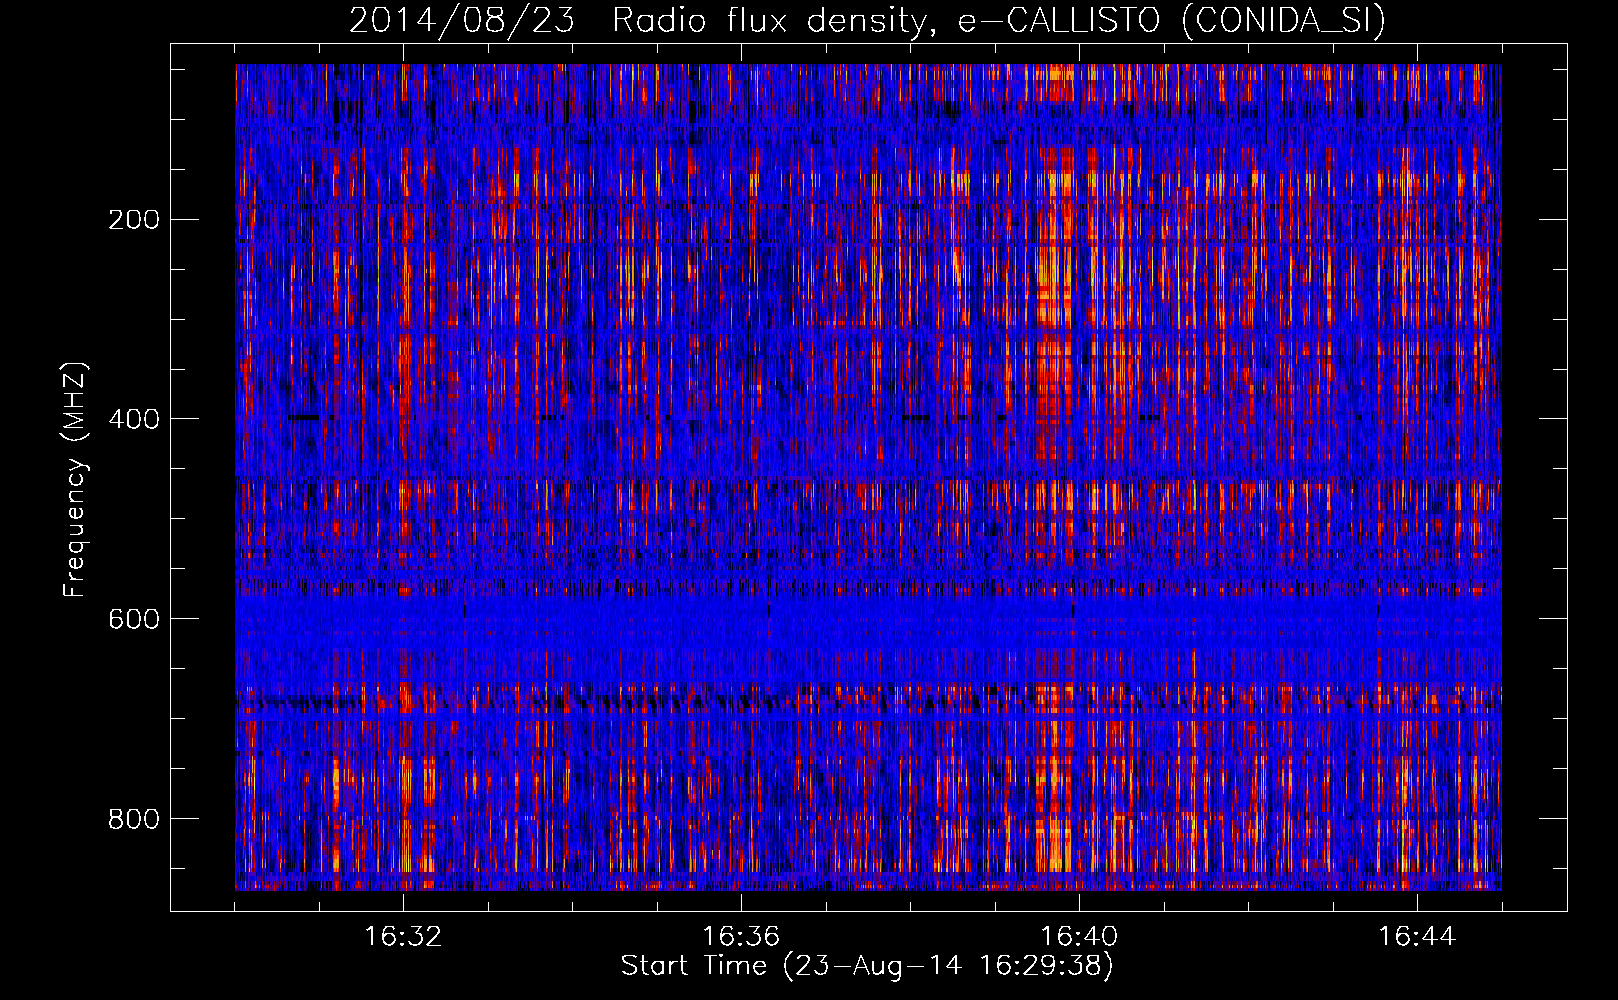
Task: Click the date '2014/08/23' in the title
Action: pyautogui.click(x=462, y=20)
